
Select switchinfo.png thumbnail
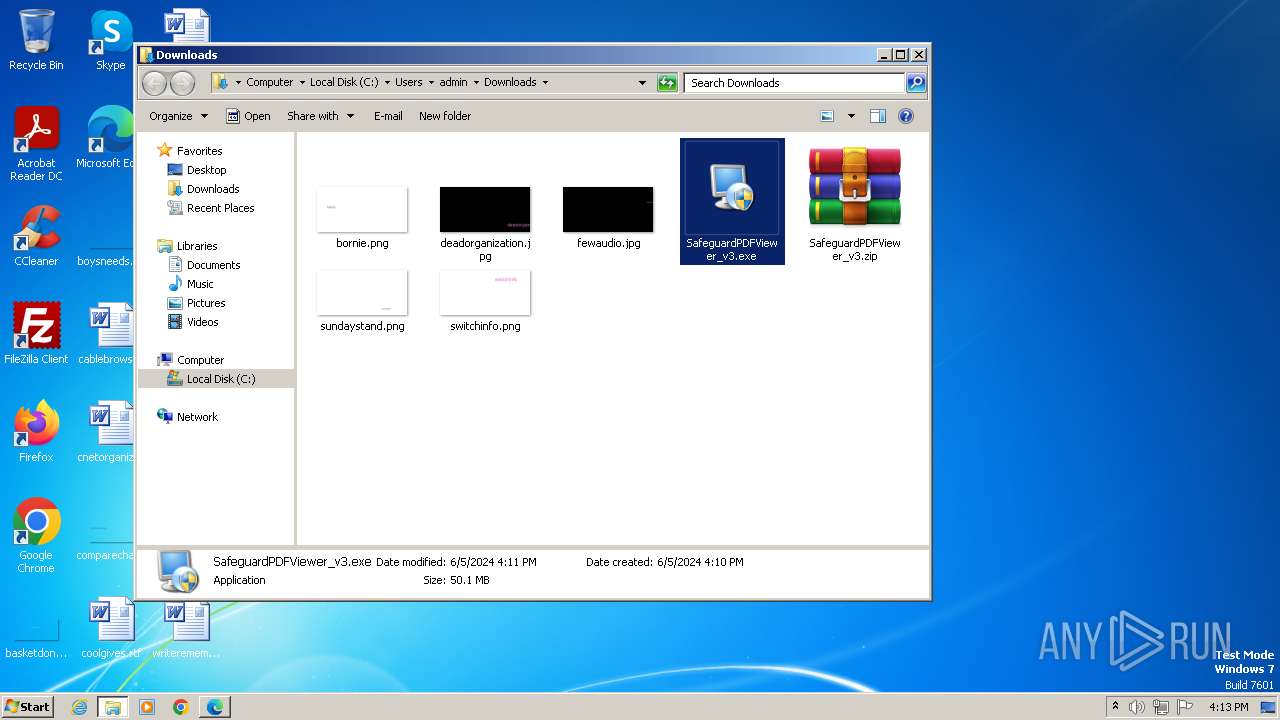pyautogui.click(x=485, y=292)
